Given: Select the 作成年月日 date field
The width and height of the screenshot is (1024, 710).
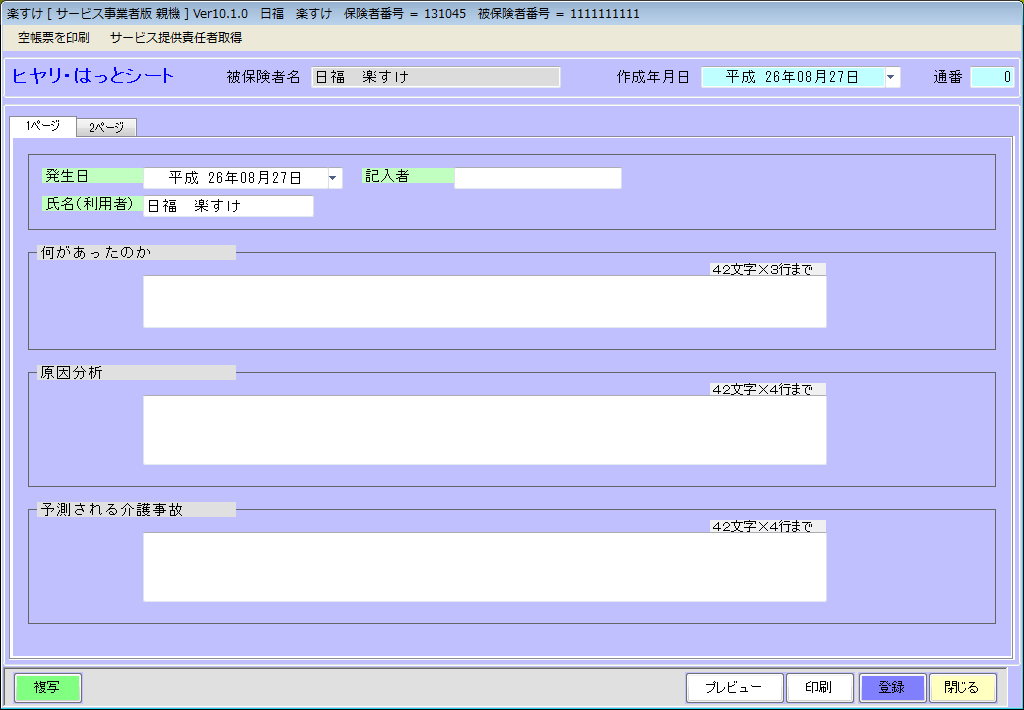Looking at the screenshot, I should (x=792, y=77).
